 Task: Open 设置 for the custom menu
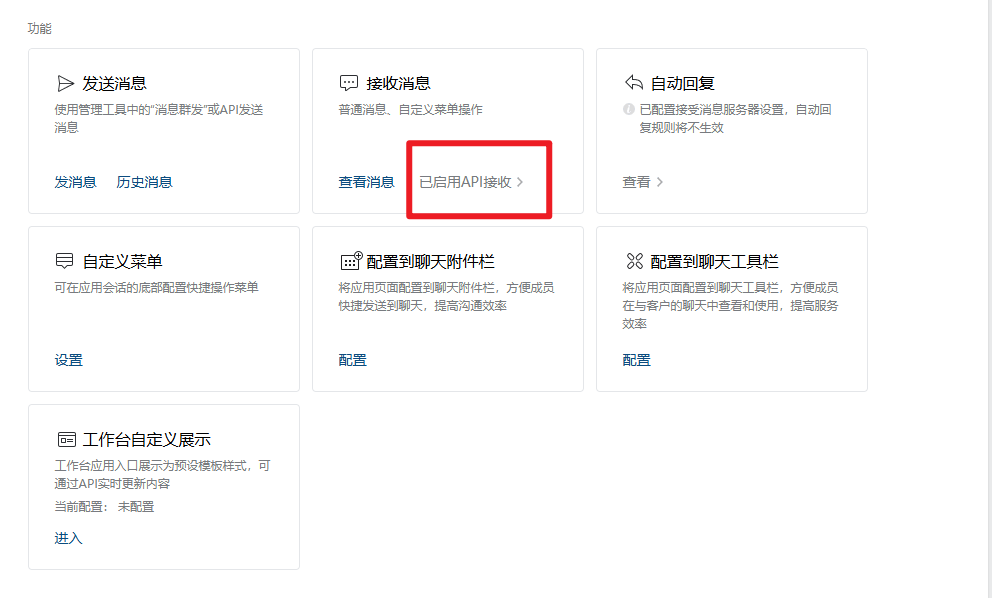point(70,360)
